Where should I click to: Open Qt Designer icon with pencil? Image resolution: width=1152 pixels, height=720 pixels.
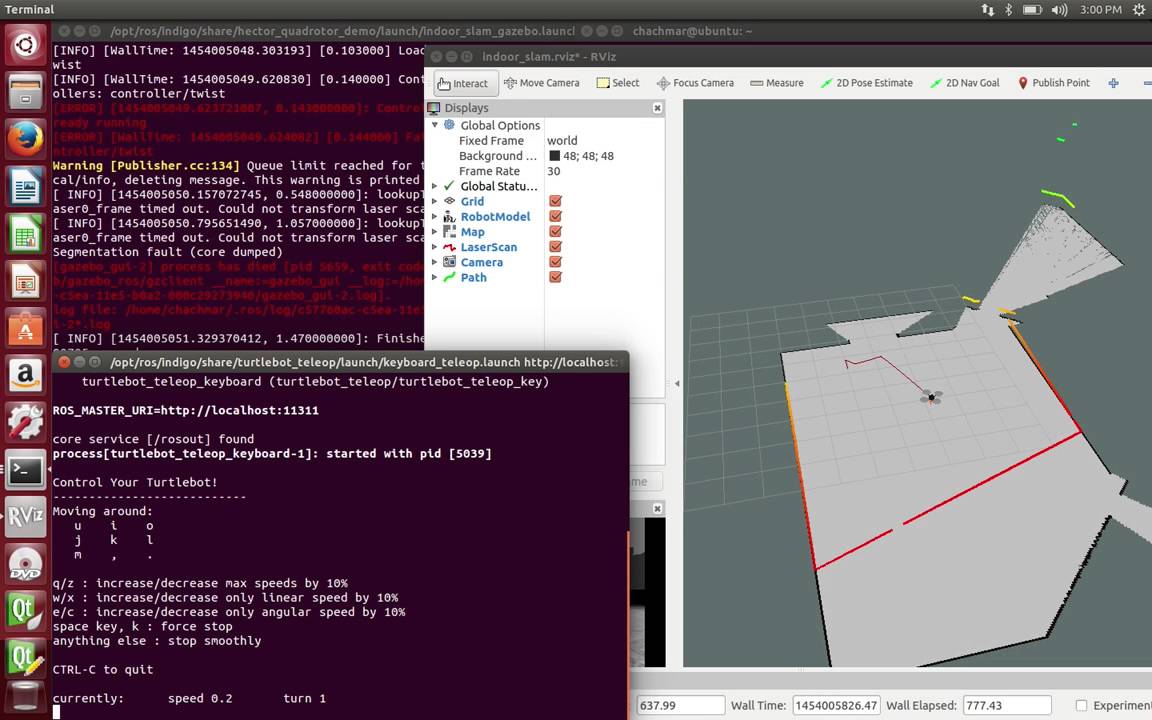point(26,658)
